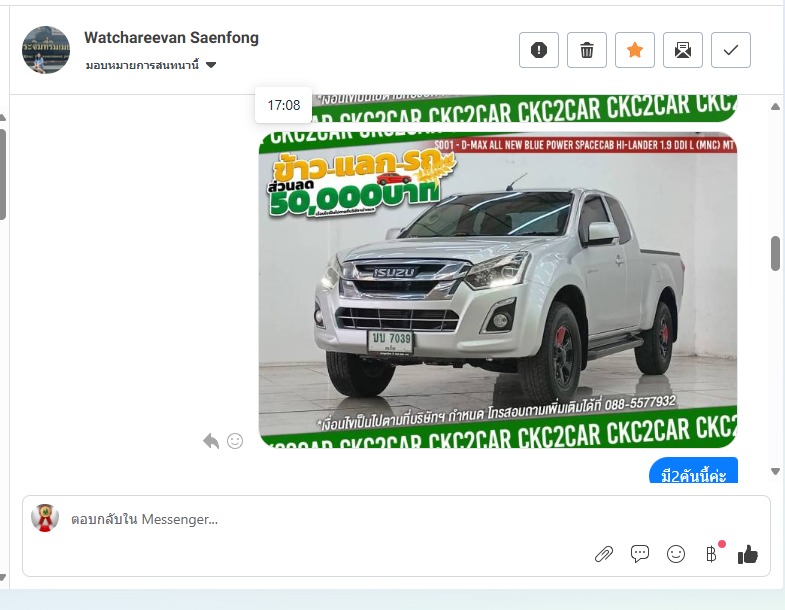The height and width of the screenshot is (610, 785).
Task: Open emoji picker in reply box
Action: pos(676,554)
